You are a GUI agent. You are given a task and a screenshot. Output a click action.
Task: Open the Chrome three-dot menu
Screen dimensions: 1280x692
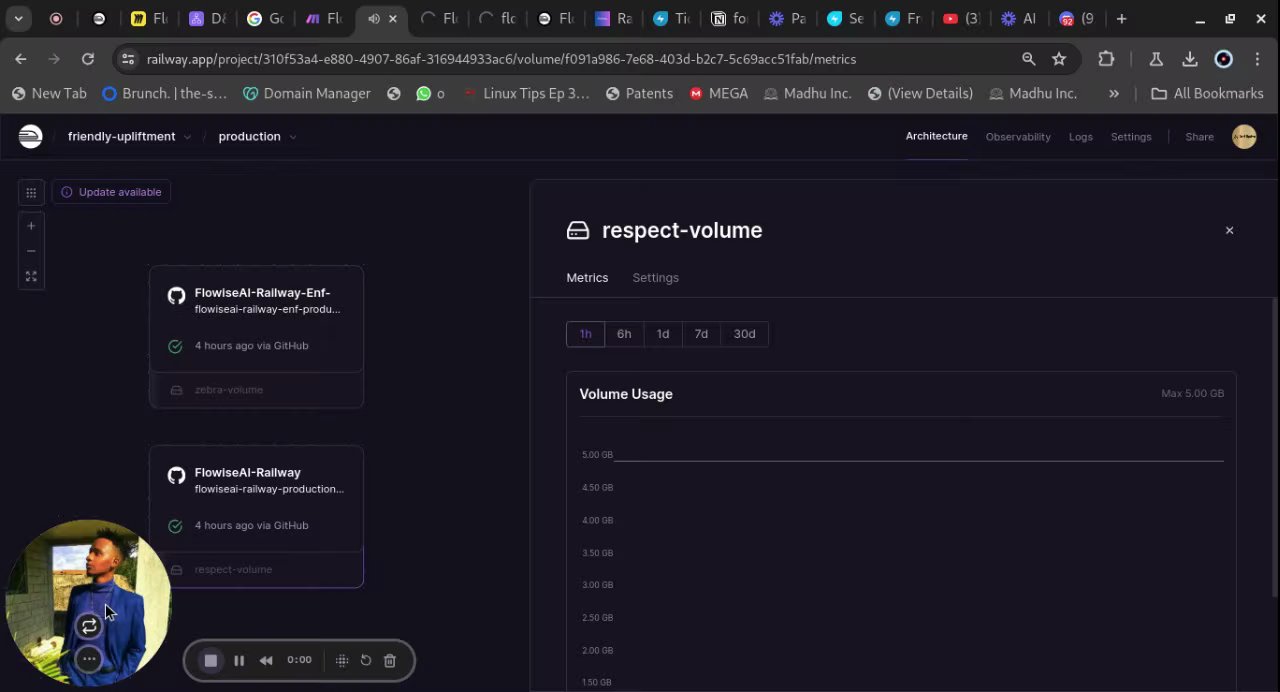tap(1257, 59)
